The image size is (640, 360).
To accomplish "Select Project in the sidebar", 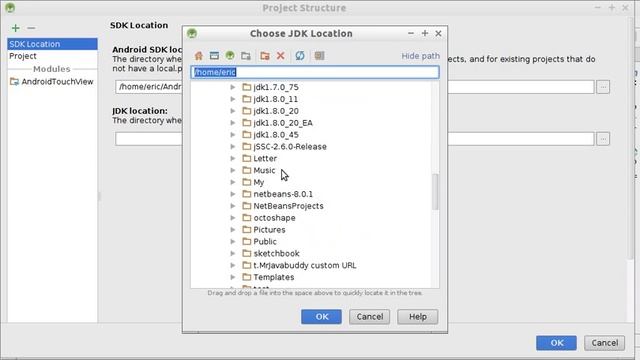I will [x=52, y=56].
